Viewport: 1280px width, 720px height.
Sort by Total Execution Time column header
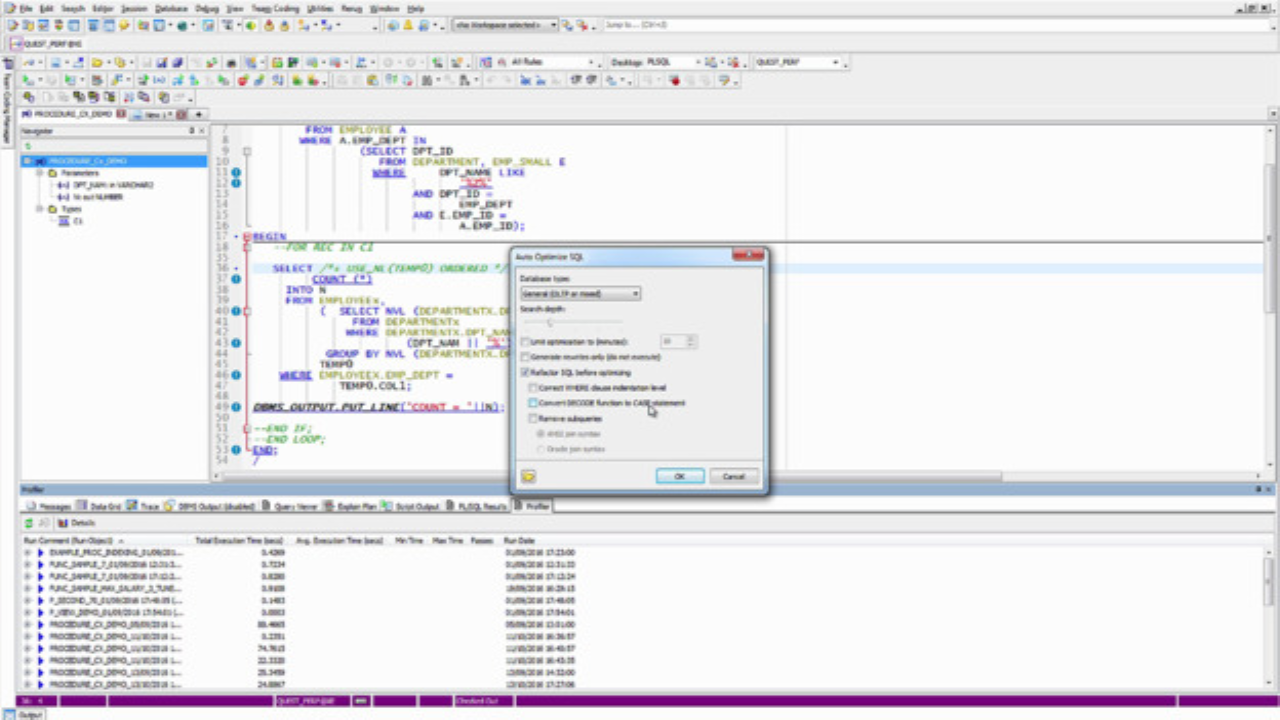(238, 540)
